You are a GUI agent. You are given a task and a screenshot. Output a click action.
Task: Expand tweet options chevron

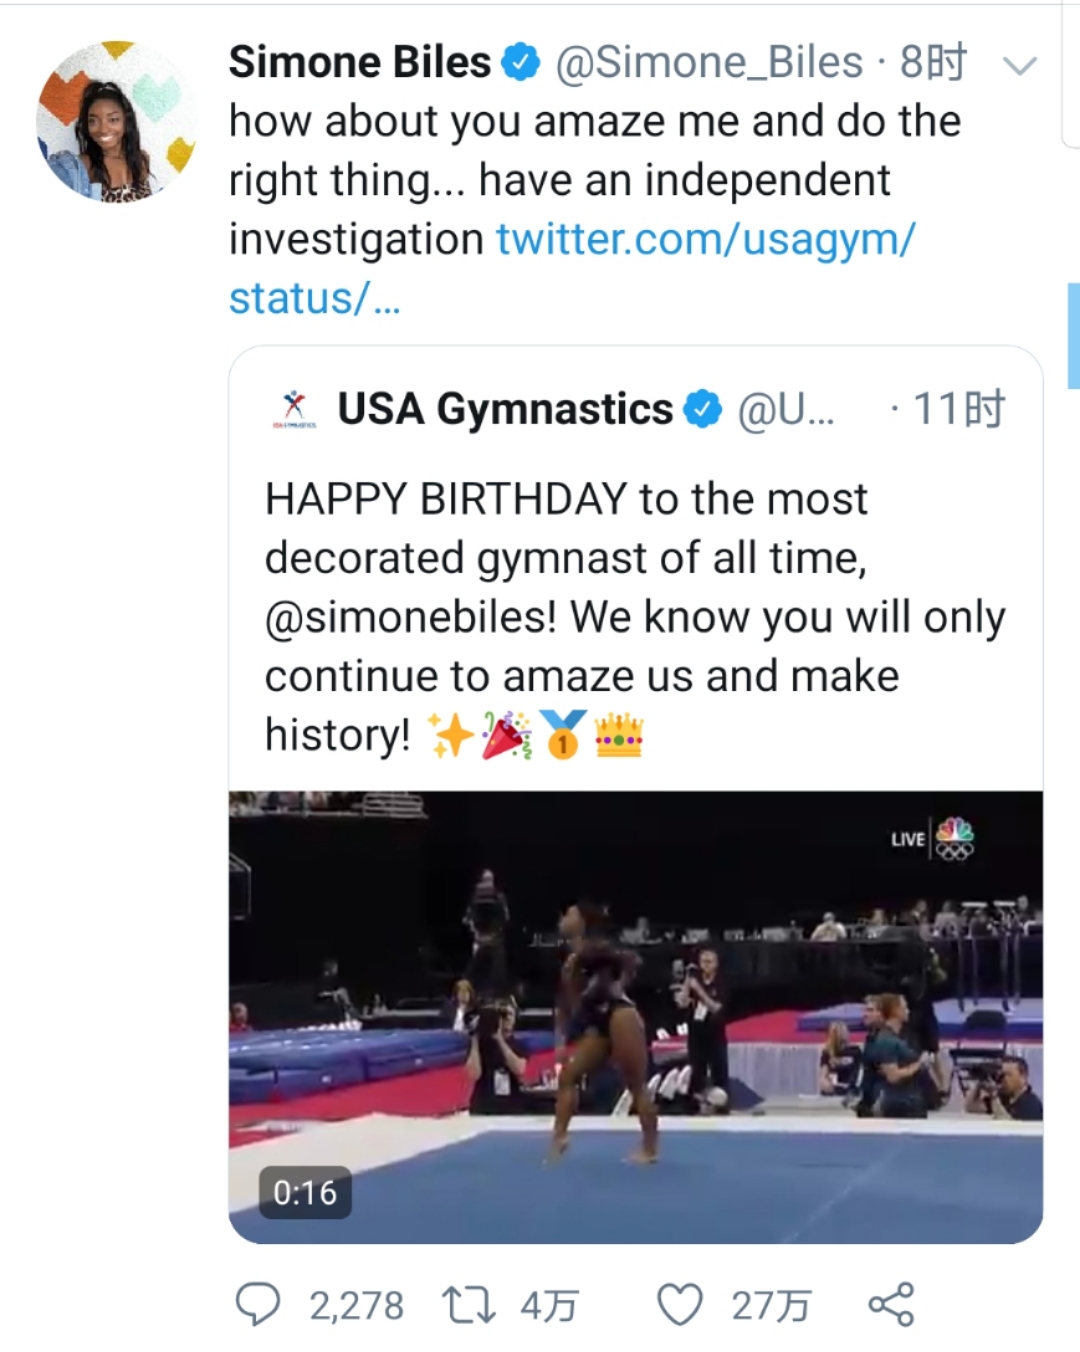[1019, 66]
